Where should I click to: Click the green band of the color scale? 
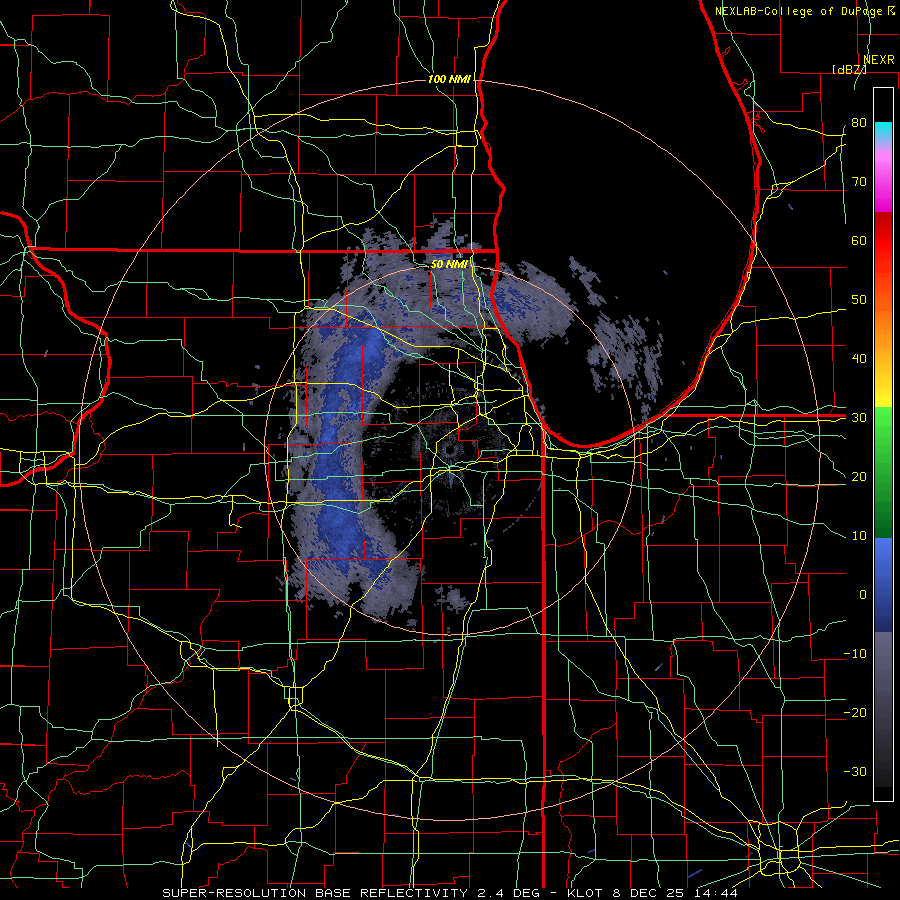click(x=883, y=473)
